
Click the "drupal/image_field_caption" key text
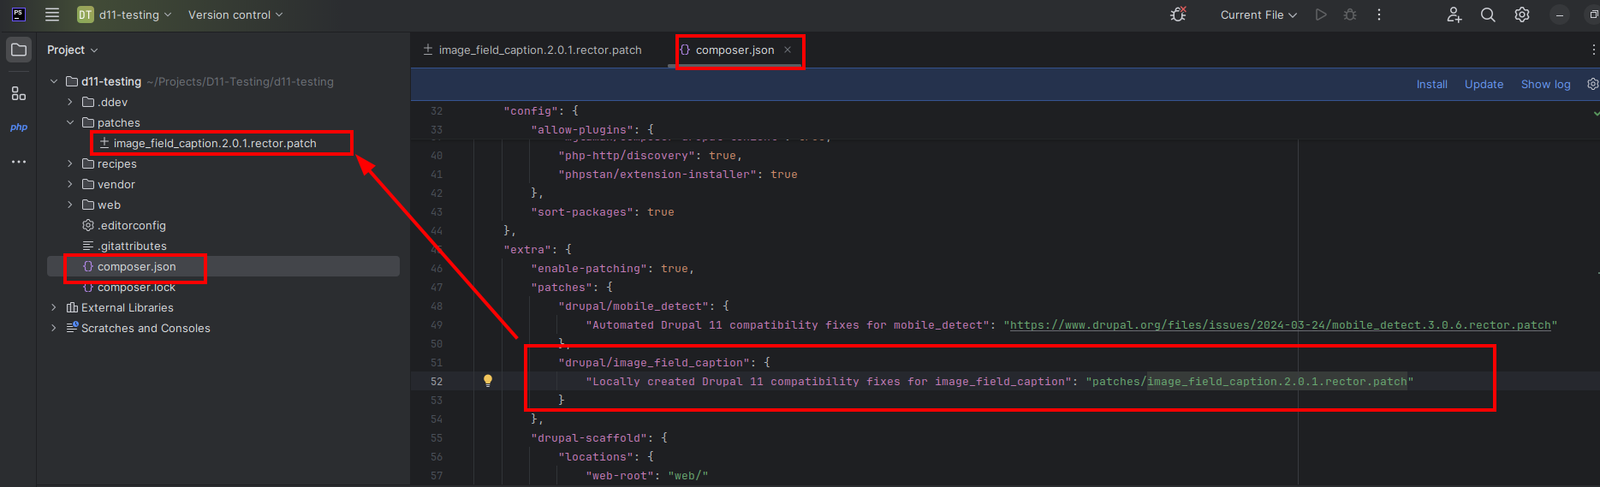click(654, 362)
